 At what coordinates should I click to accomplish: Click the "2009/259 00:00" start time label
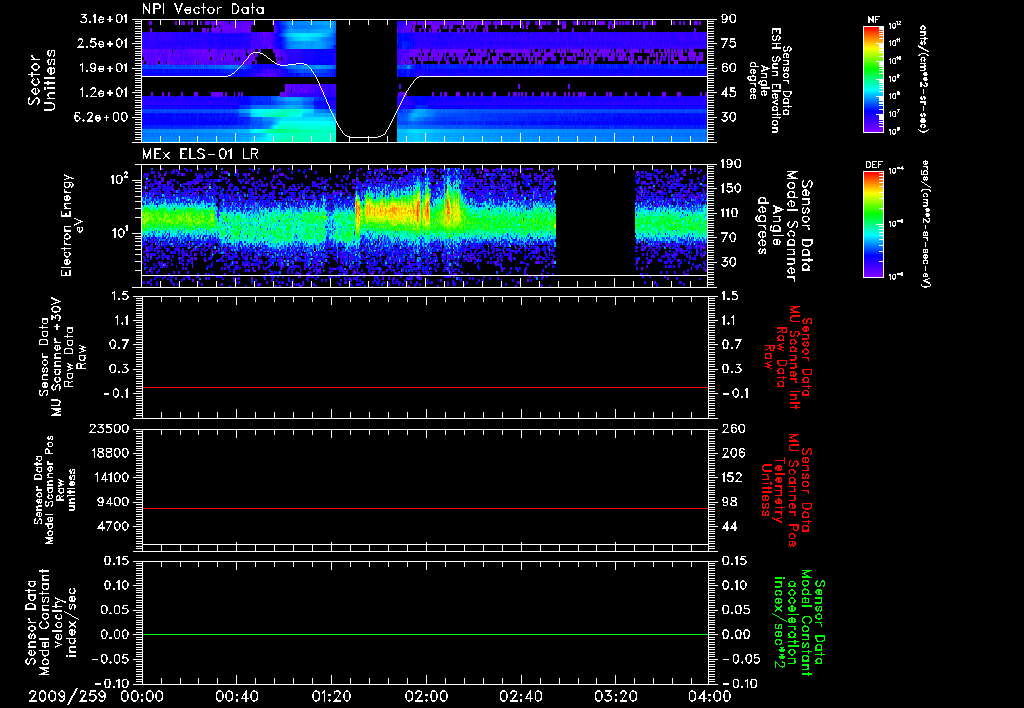click(97, 697)
